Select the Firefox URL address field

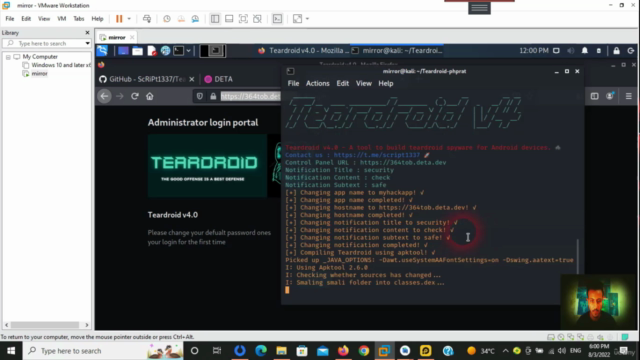[x=250, y=96]
